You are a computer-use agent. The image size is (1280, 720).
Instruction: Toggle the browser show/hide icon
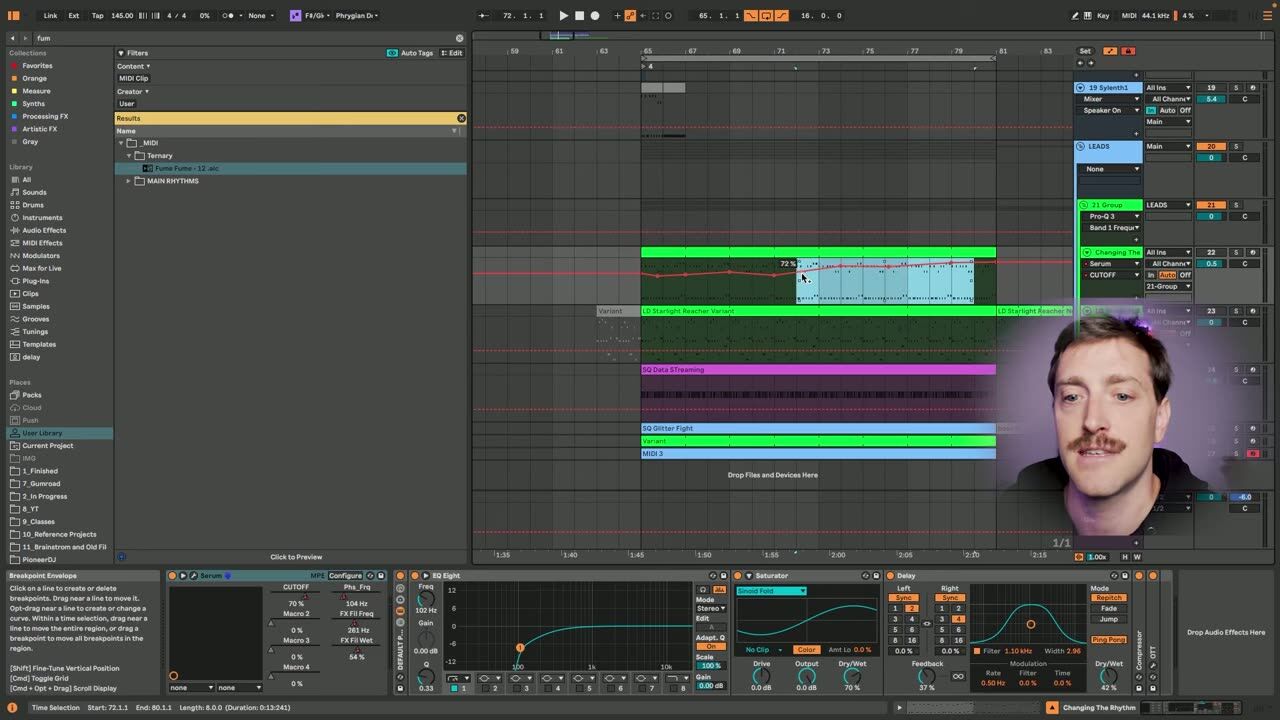tap(14, 15)
